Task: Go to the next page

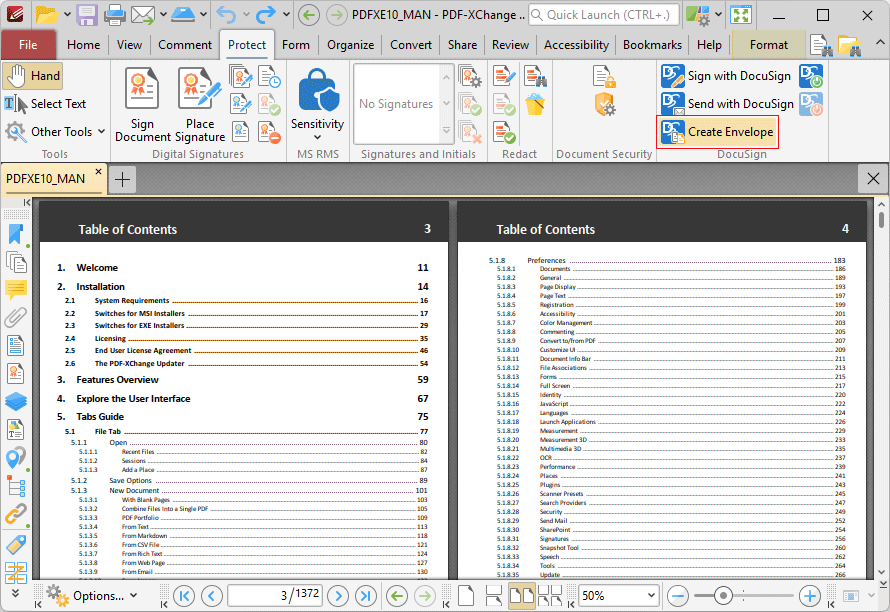Action: (x=338, y=596)
